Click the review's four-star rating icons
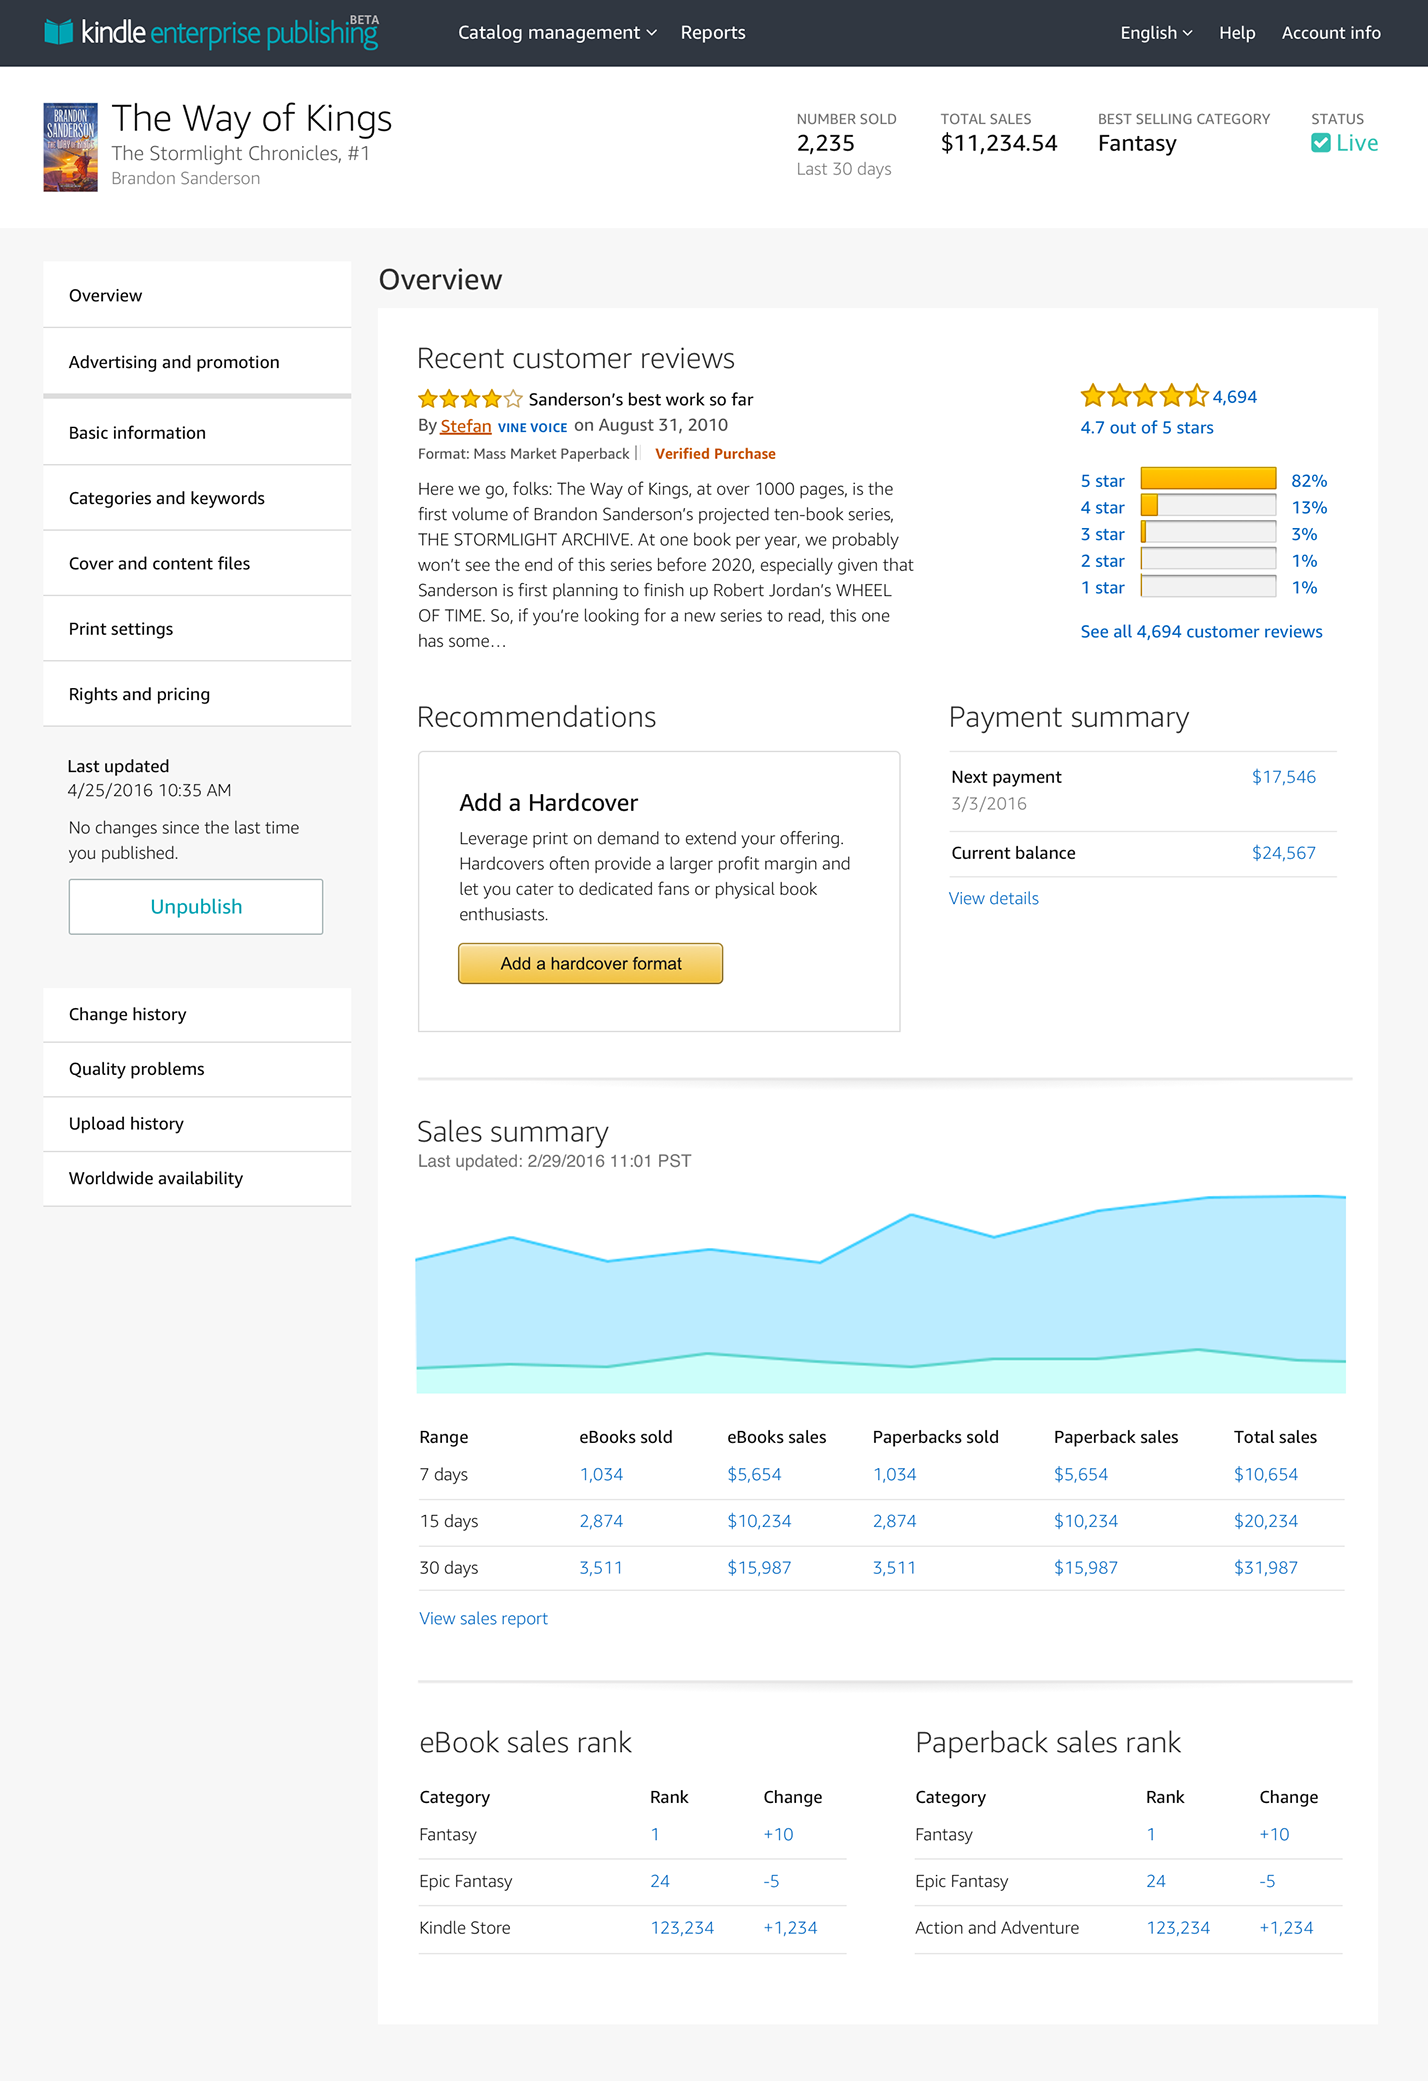The image size is (1428, 2081). [x=470, y=399]
